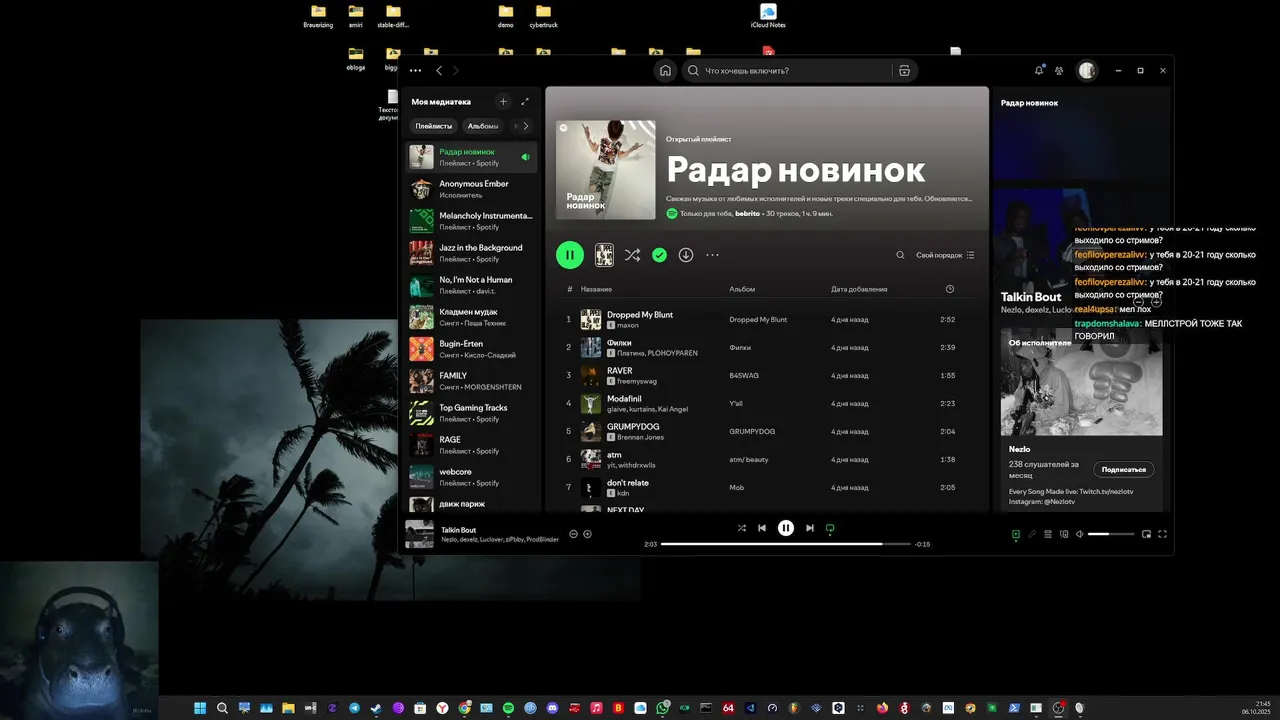The width and height of the screenshot is (1280, 720).
Task: Click the playlist preview cover thumbnail button
Action: click(x=604, y=255)
